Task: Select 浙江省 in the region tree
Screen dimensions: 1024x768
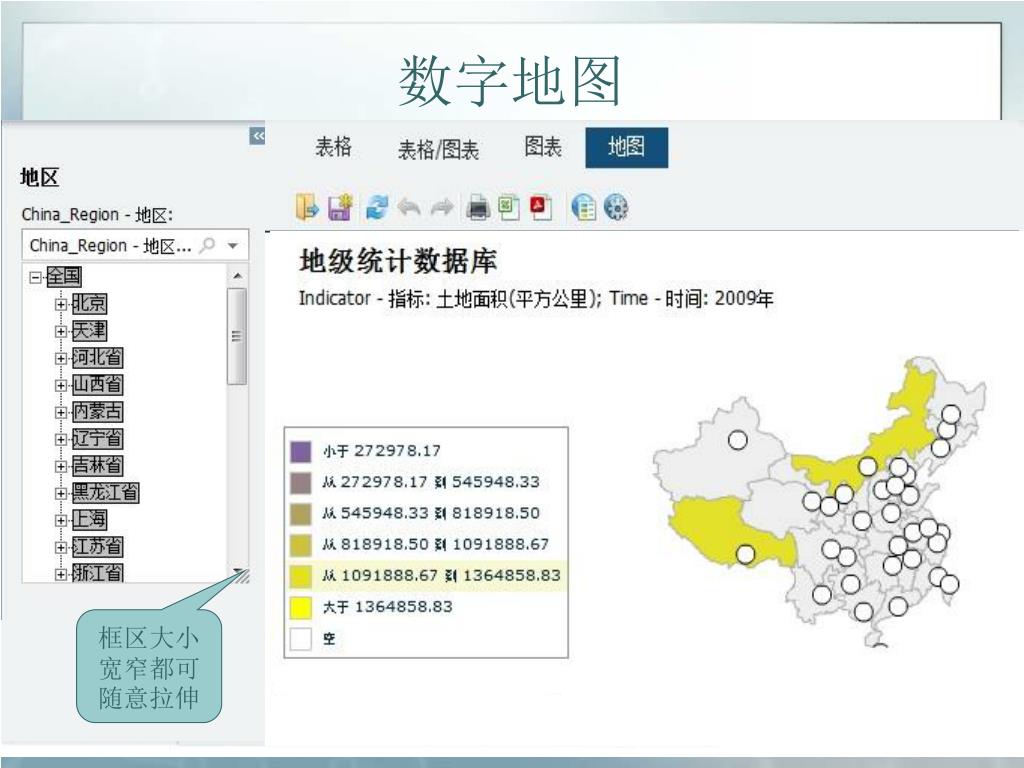Action: click(x=97, y=573)
